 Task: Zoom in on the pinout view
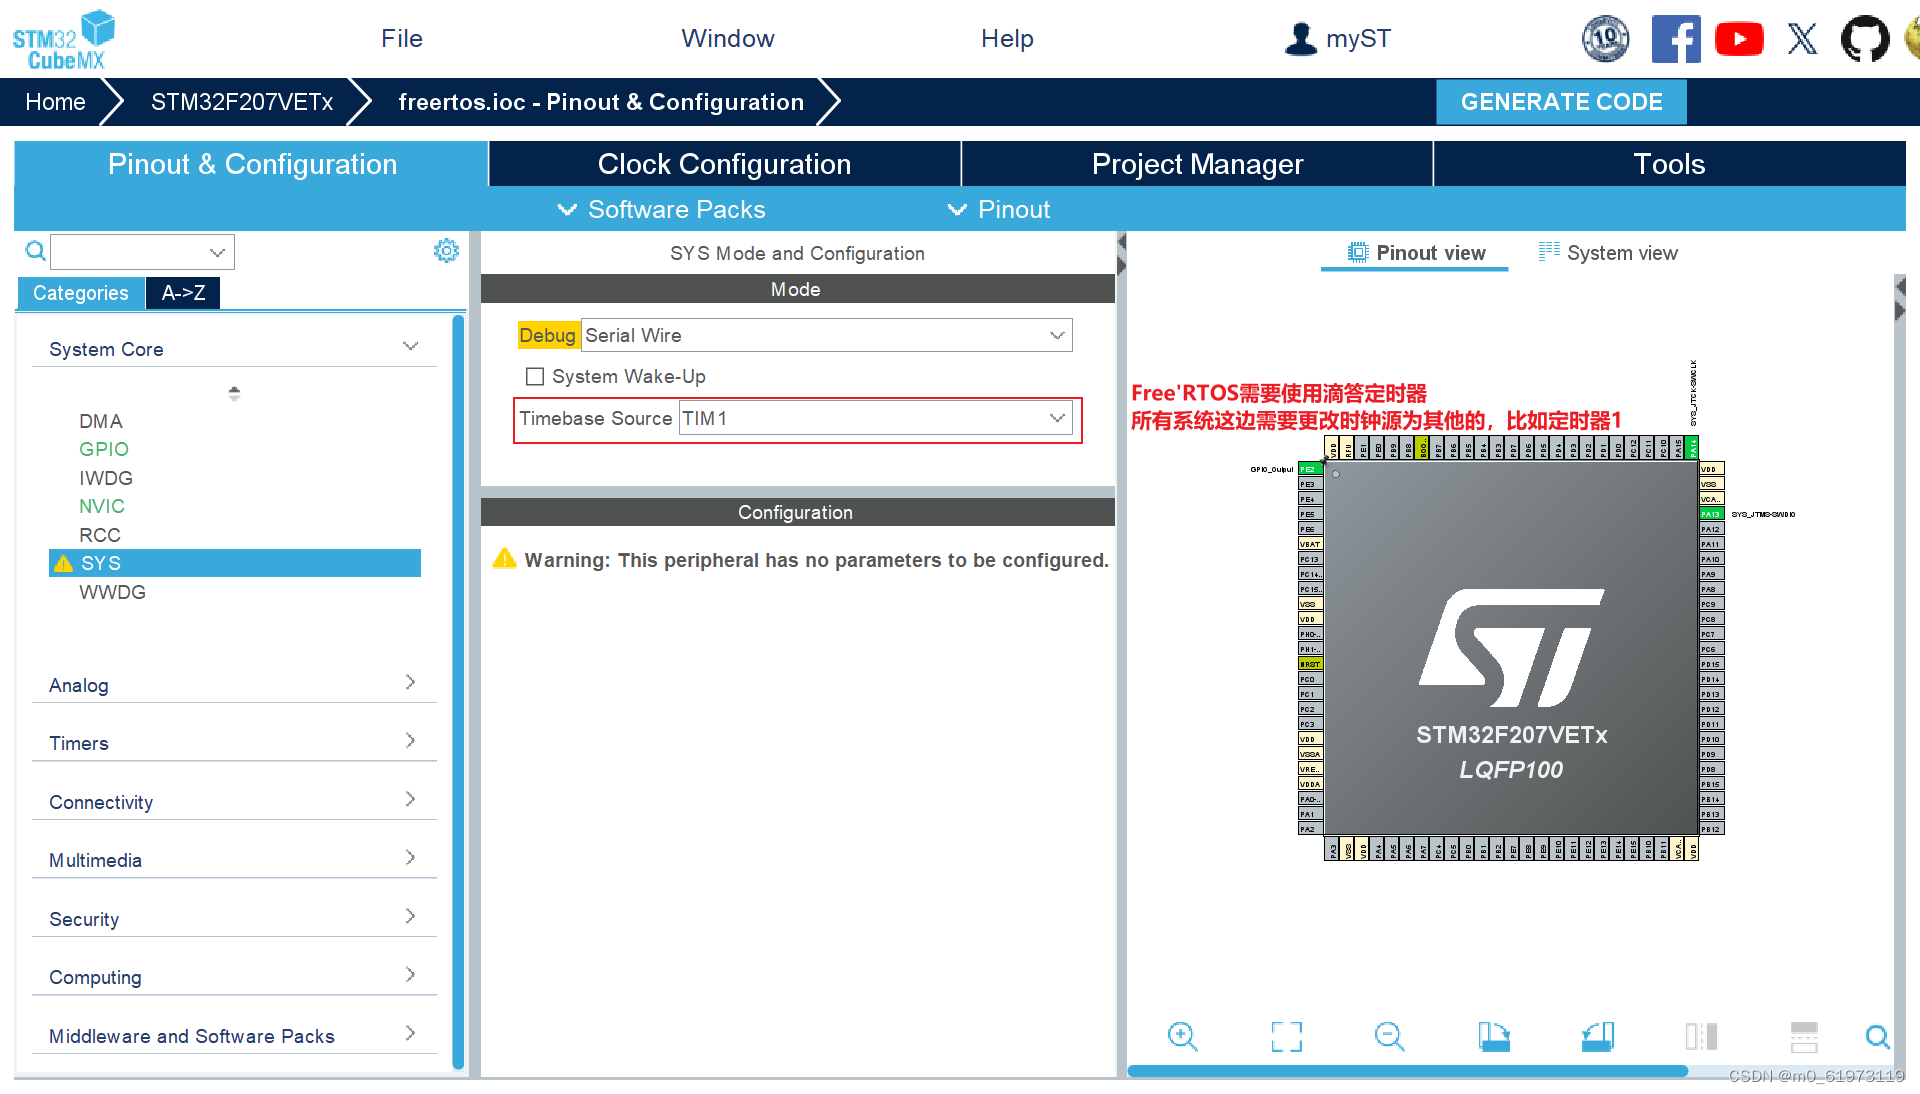point(1183,1037)
